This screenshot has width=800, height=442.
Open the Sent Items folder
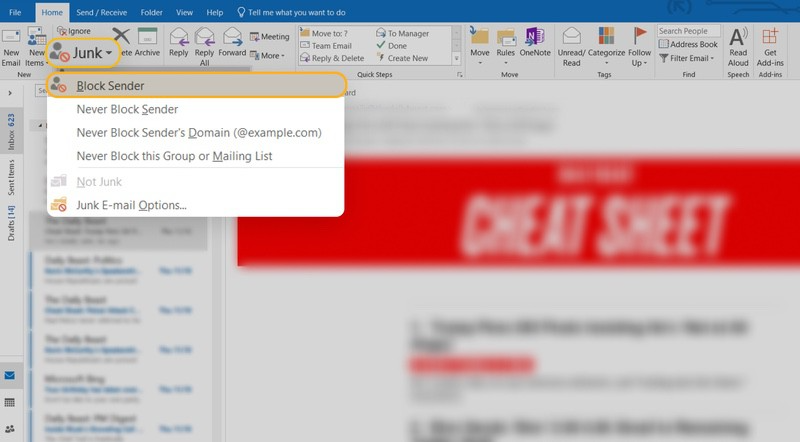click(11, 177)
